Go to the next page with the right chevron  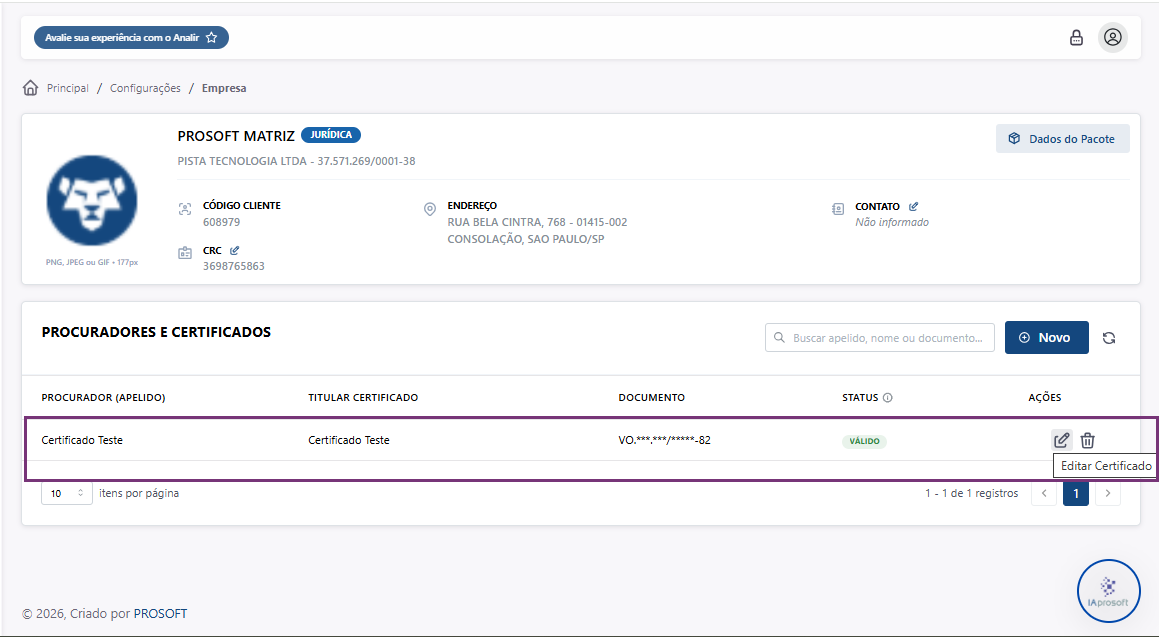coord(1107,493)
